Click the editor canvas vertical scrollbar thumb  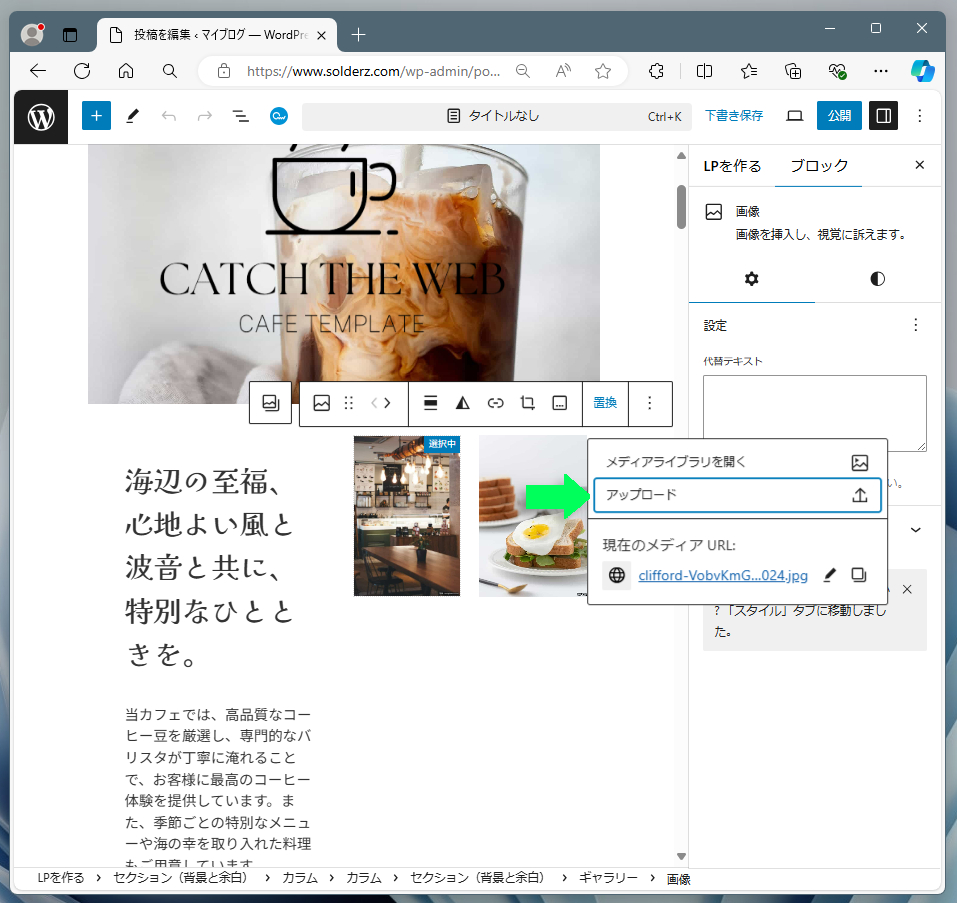[x=681, y=207]
